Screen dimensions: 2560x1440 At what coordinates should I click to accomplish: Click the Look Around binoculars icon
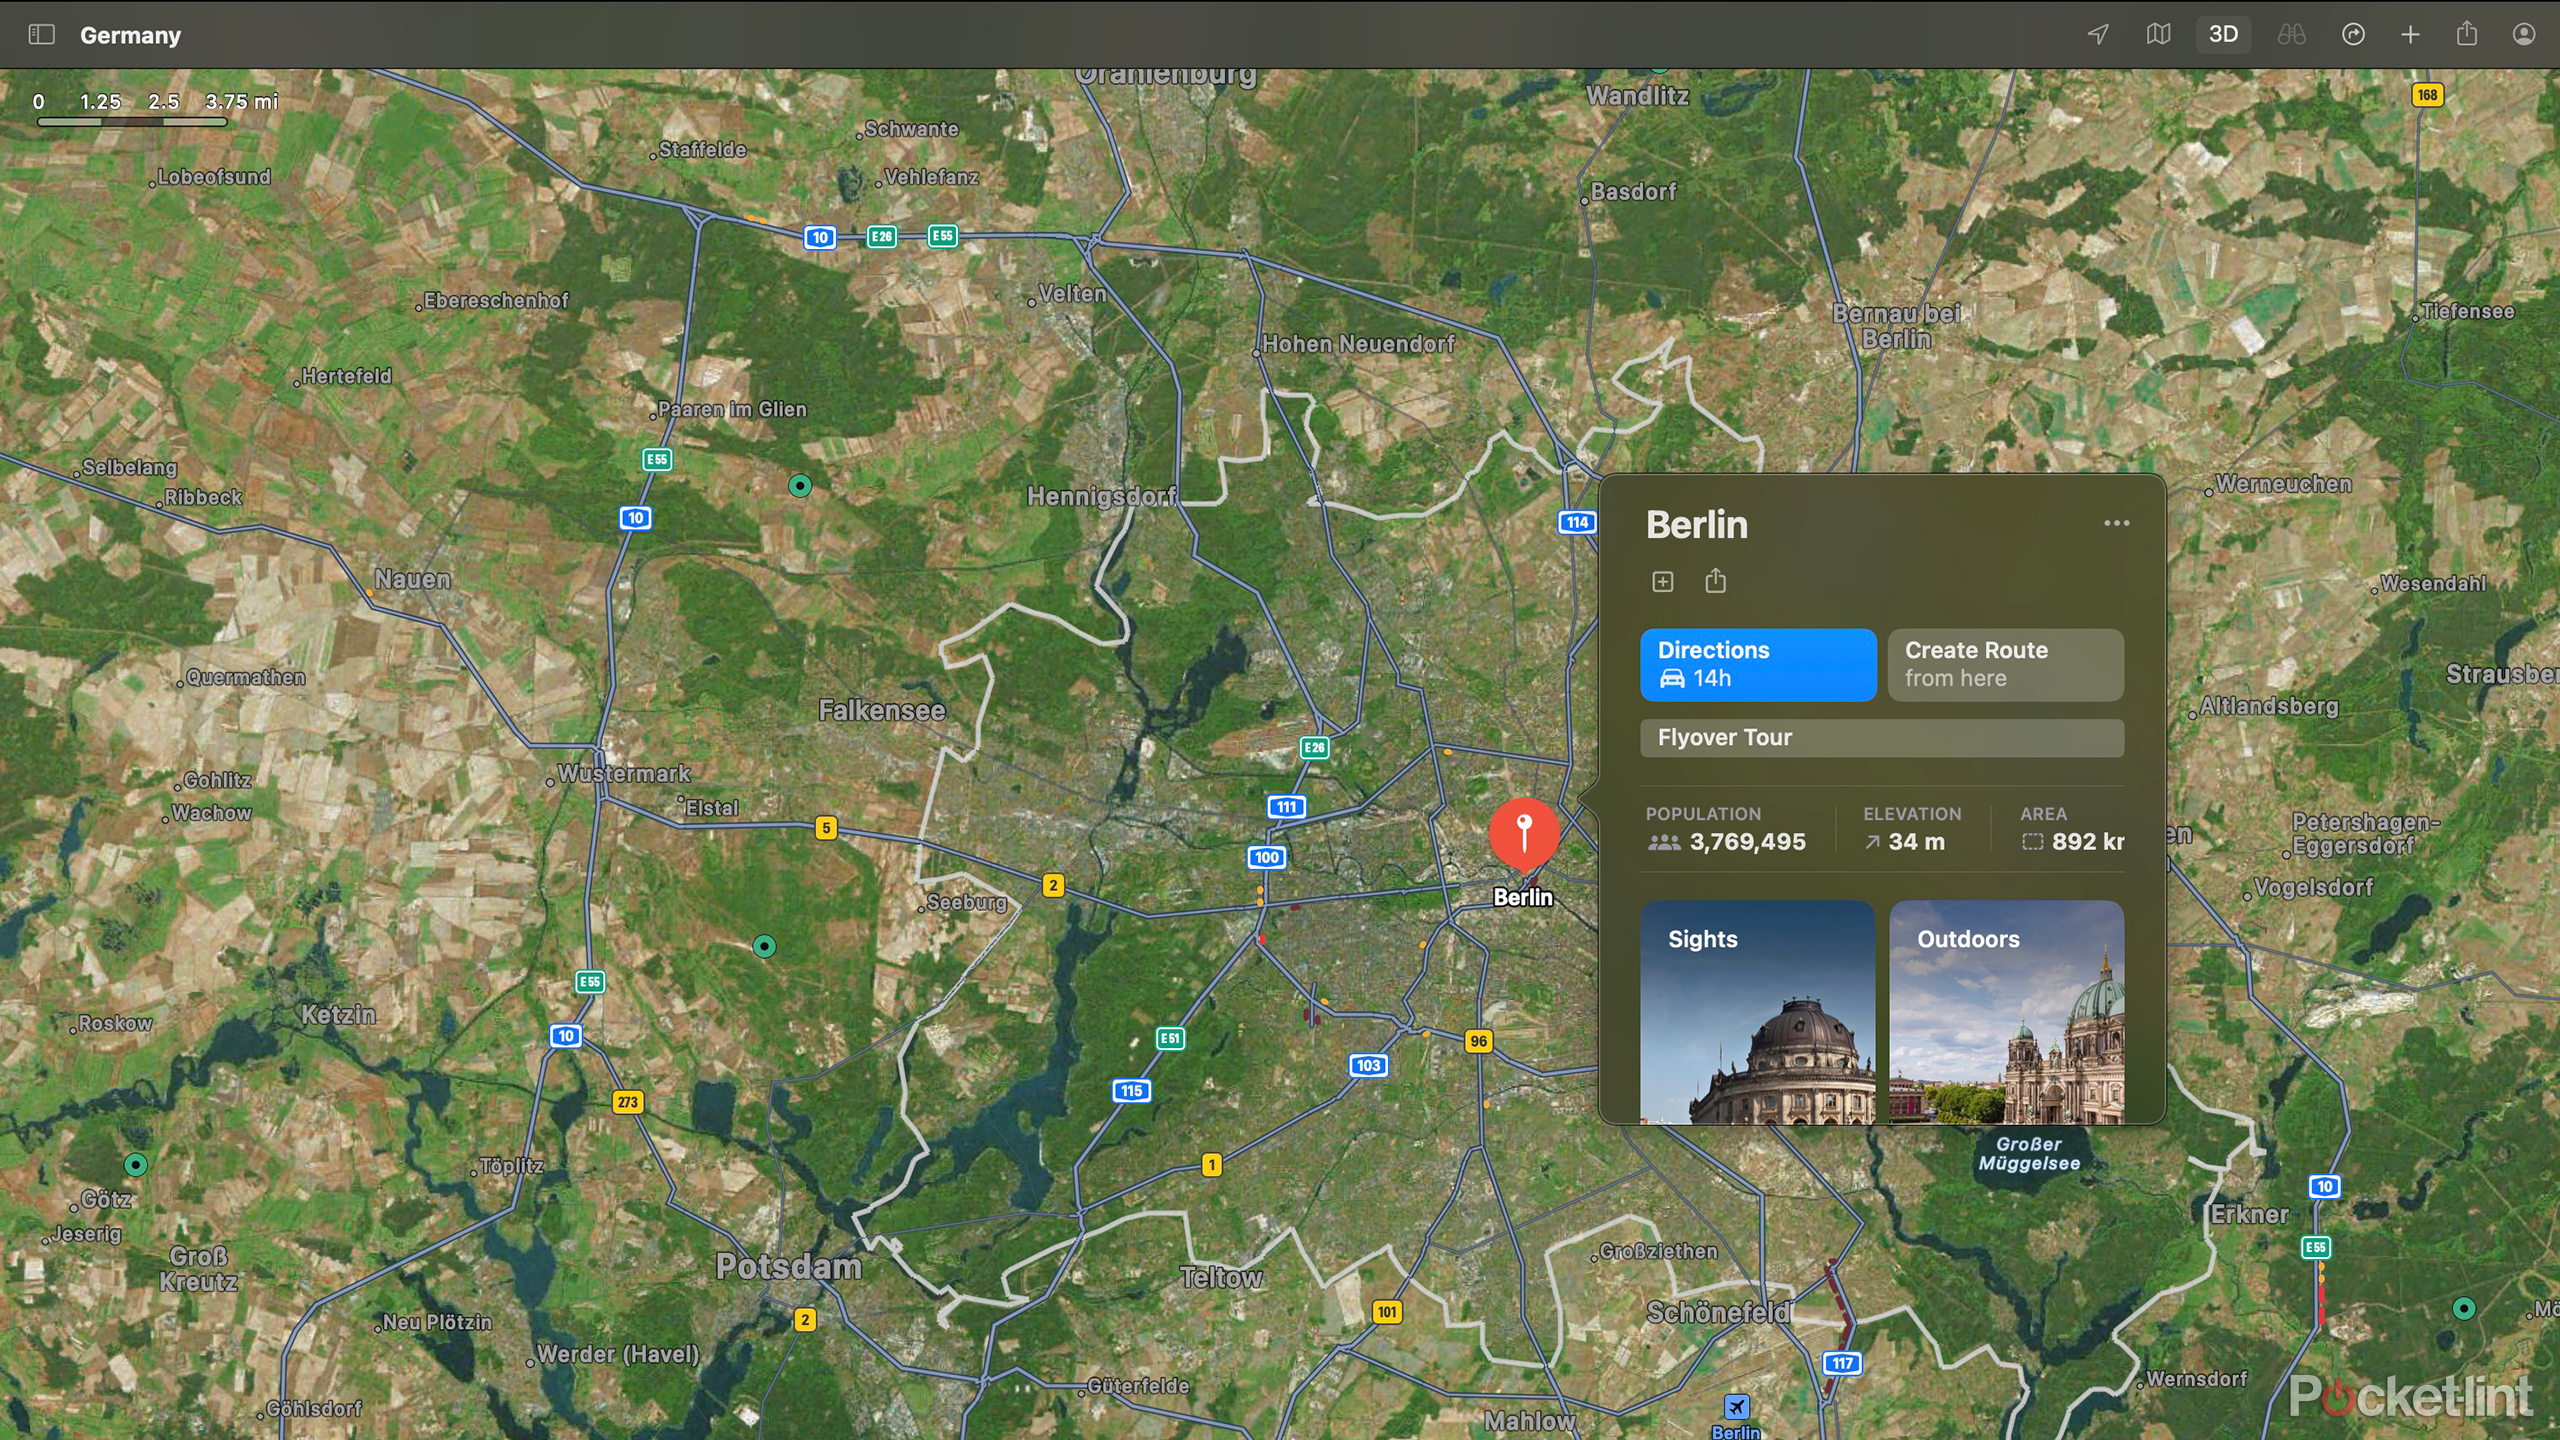tap(2291, 35)
